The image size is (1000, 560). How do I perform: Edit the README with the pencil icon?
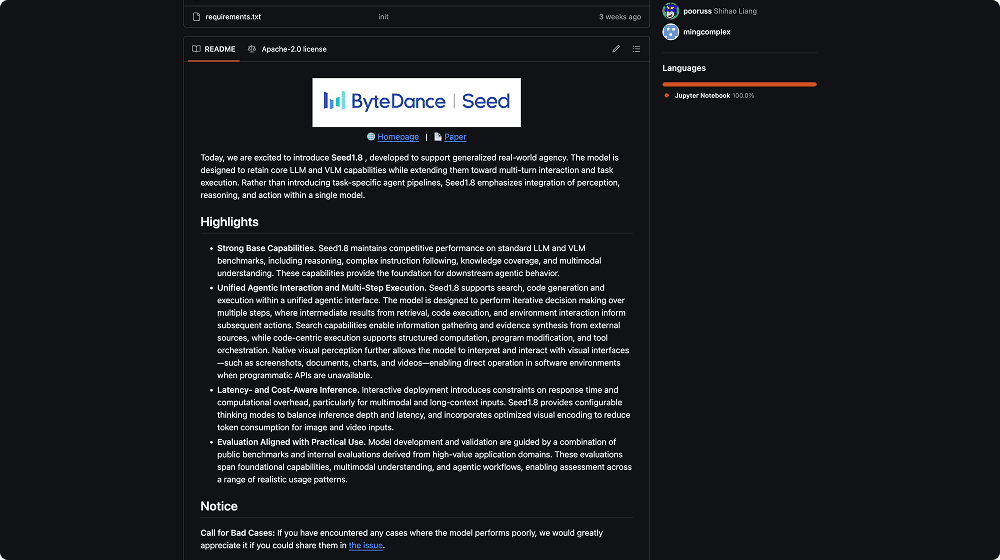(x=616, y=49)
